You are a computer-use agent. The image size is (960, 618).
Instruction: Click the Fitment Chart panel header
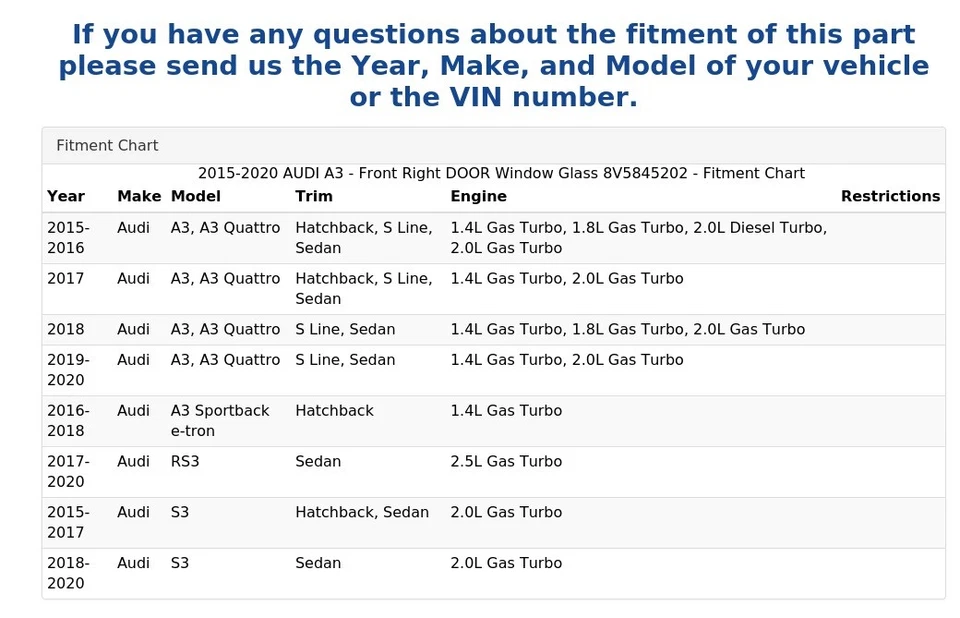coord(107,146)
